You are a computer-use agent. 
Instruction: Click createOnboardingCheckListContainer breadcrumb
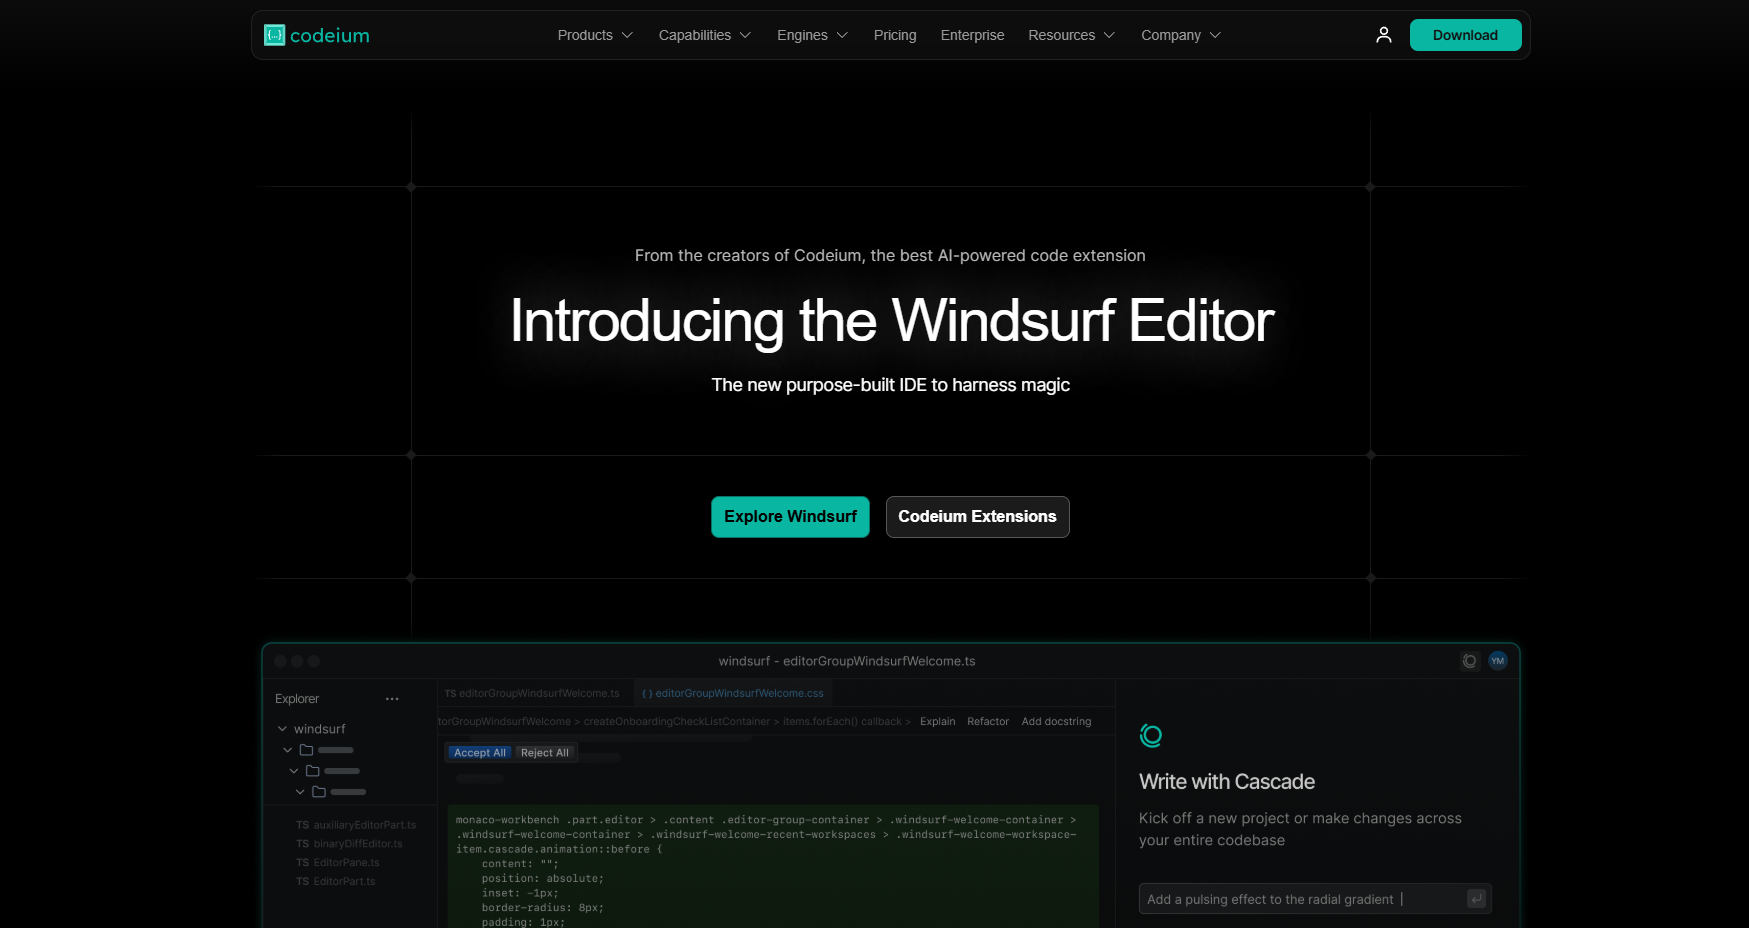(677, 721)
